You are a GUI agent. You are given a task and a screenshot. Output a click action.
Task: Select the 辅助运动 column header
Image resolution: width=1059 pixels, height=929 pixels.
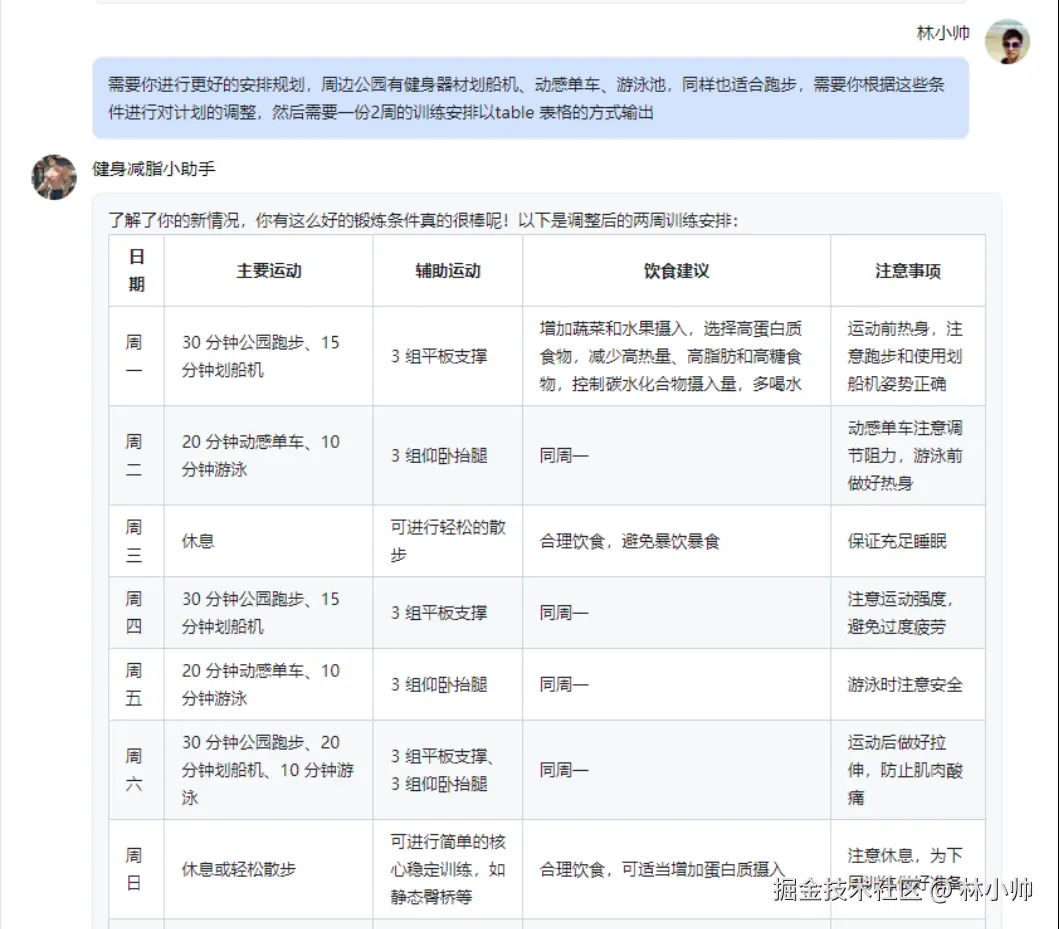coord(447,270)
